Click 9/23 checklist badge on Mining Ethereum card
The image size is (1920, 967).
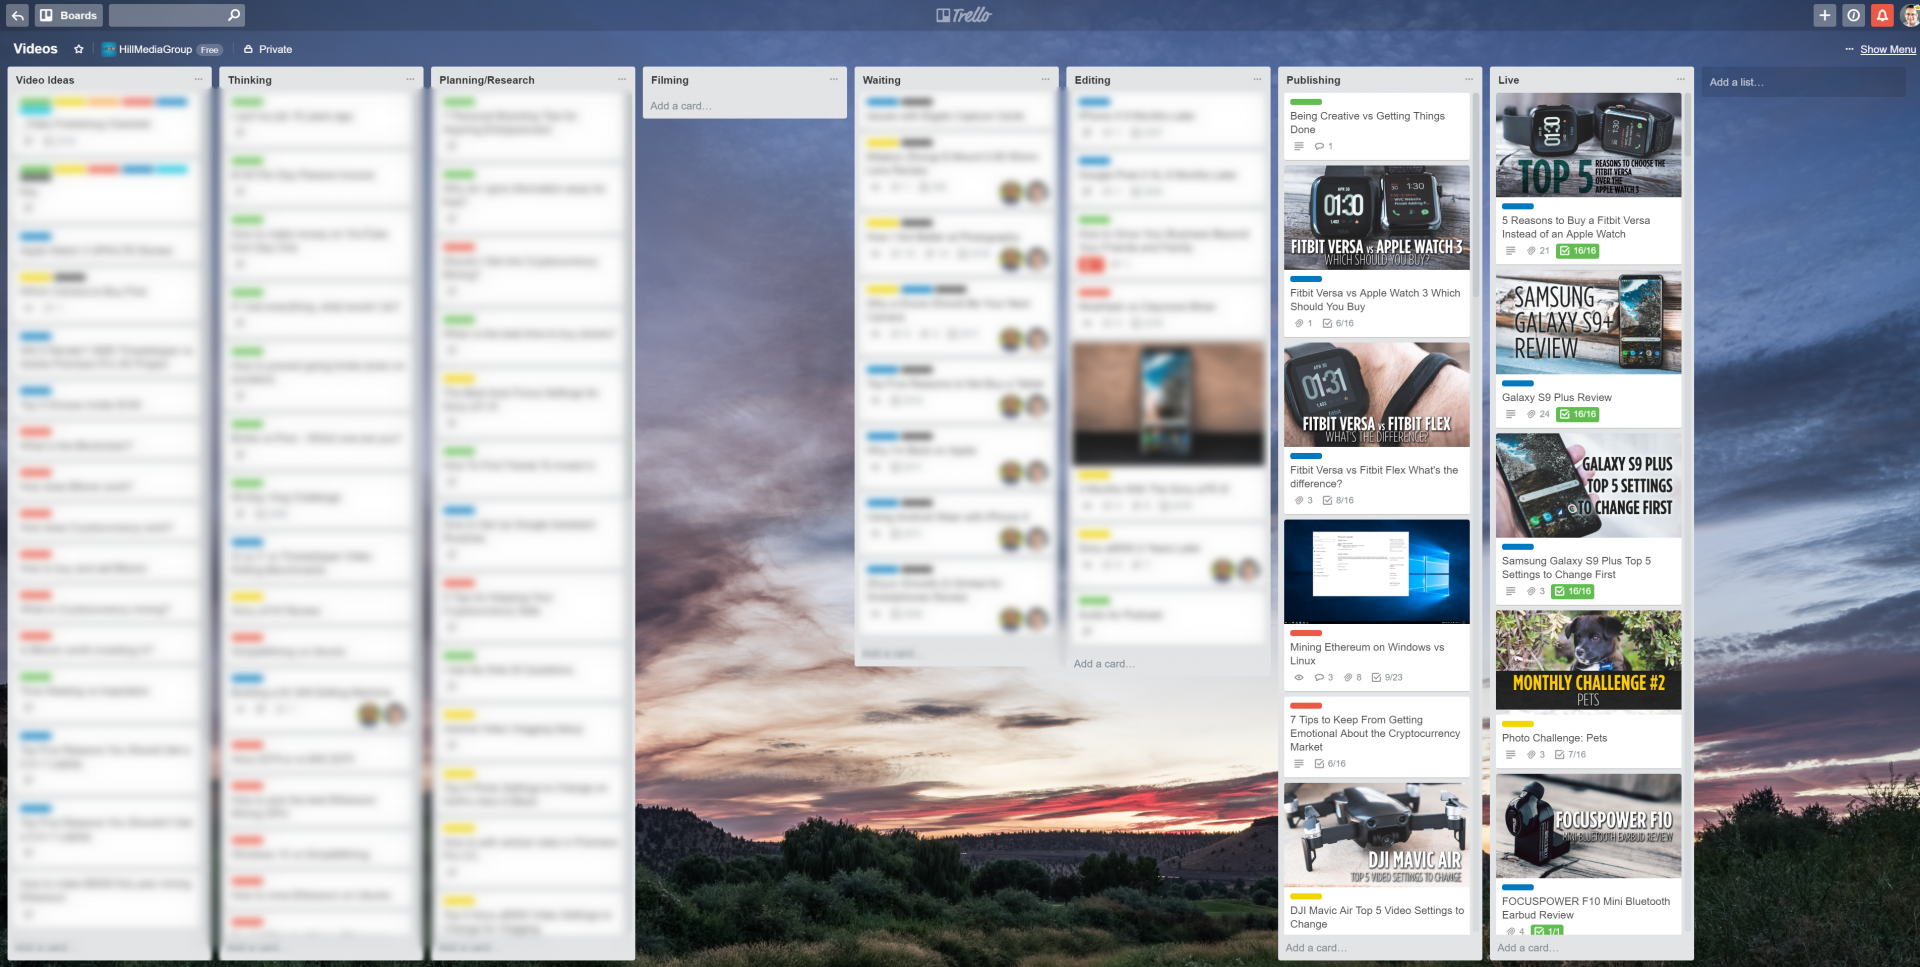pos(1387,678)
